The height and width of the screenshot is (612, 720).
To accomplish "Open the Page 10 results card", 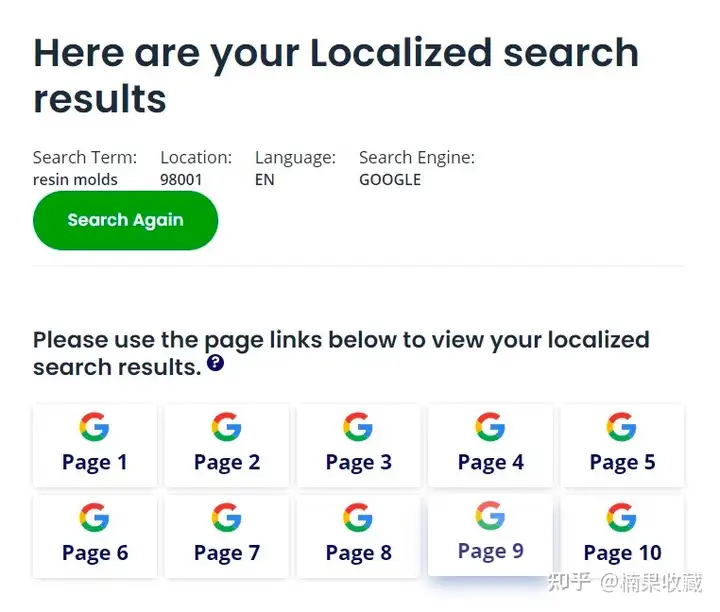I will (x=623, y=536).
